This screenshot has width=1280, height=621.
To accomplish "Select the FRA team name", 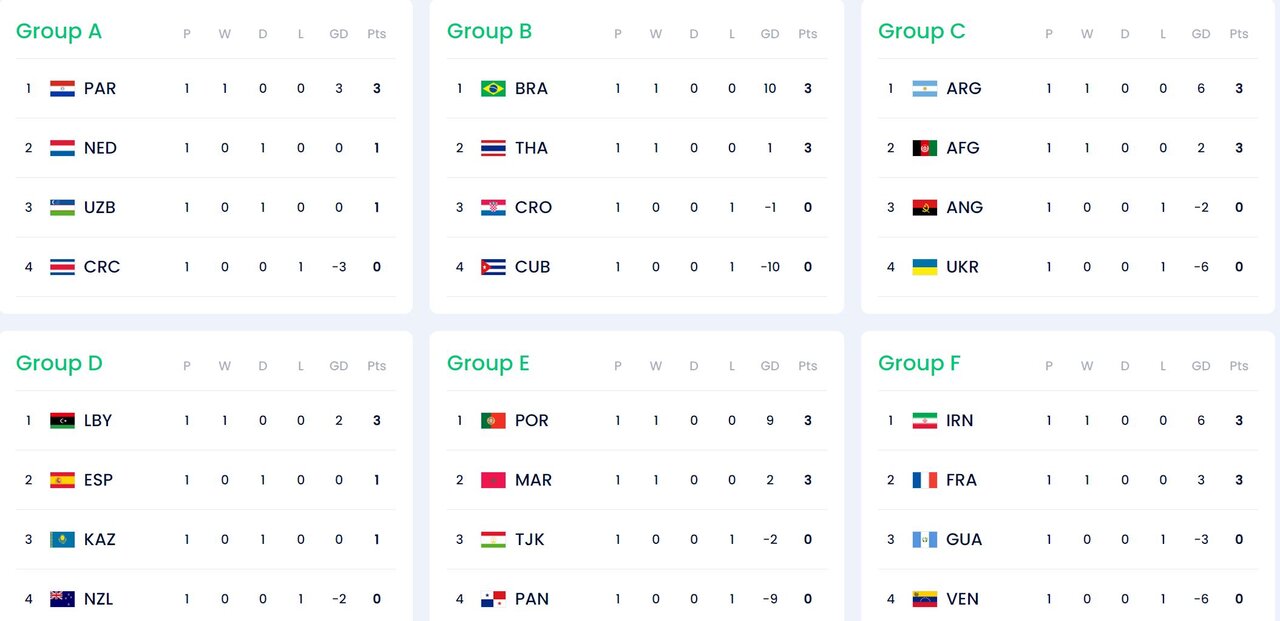I will click(x=961, y=480).
